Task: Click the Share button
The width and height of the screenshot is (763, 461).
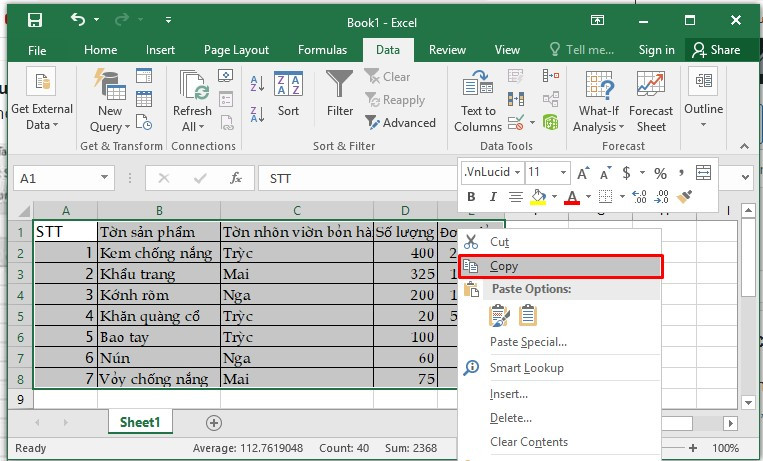Action: pos(717,50)
